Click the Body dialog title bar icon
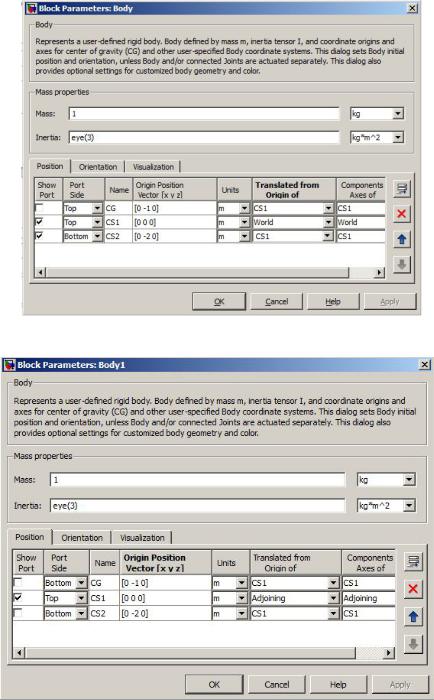434x700 pixels. click(31, 8)
